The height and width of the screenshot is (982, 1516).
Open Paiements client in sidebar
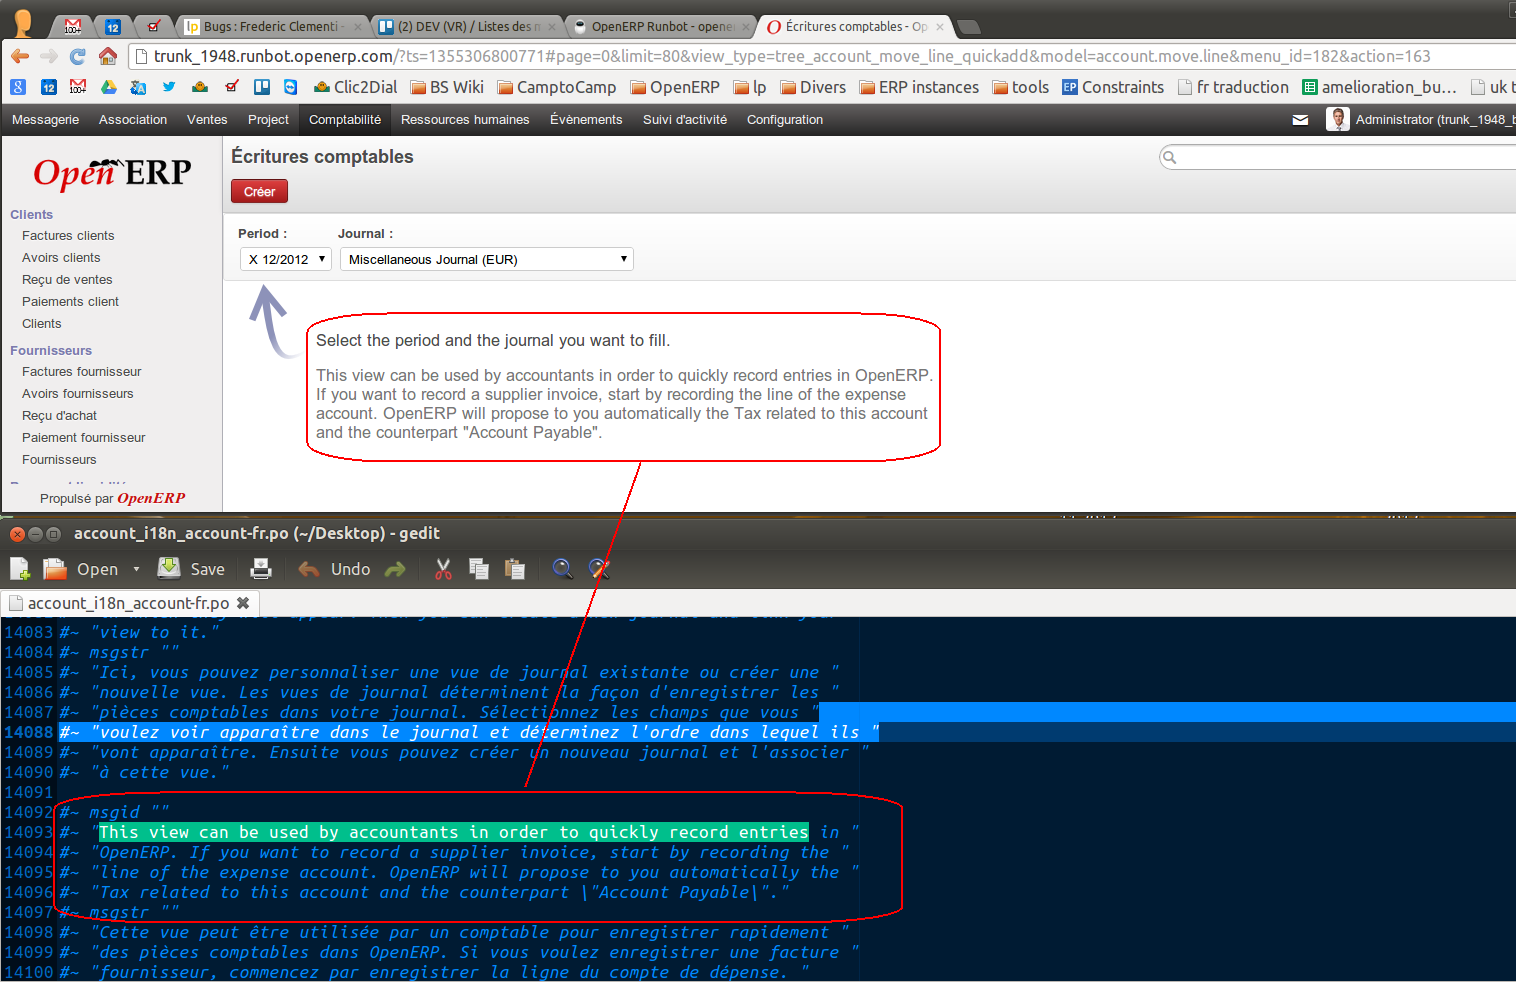[x=70, y=301]
